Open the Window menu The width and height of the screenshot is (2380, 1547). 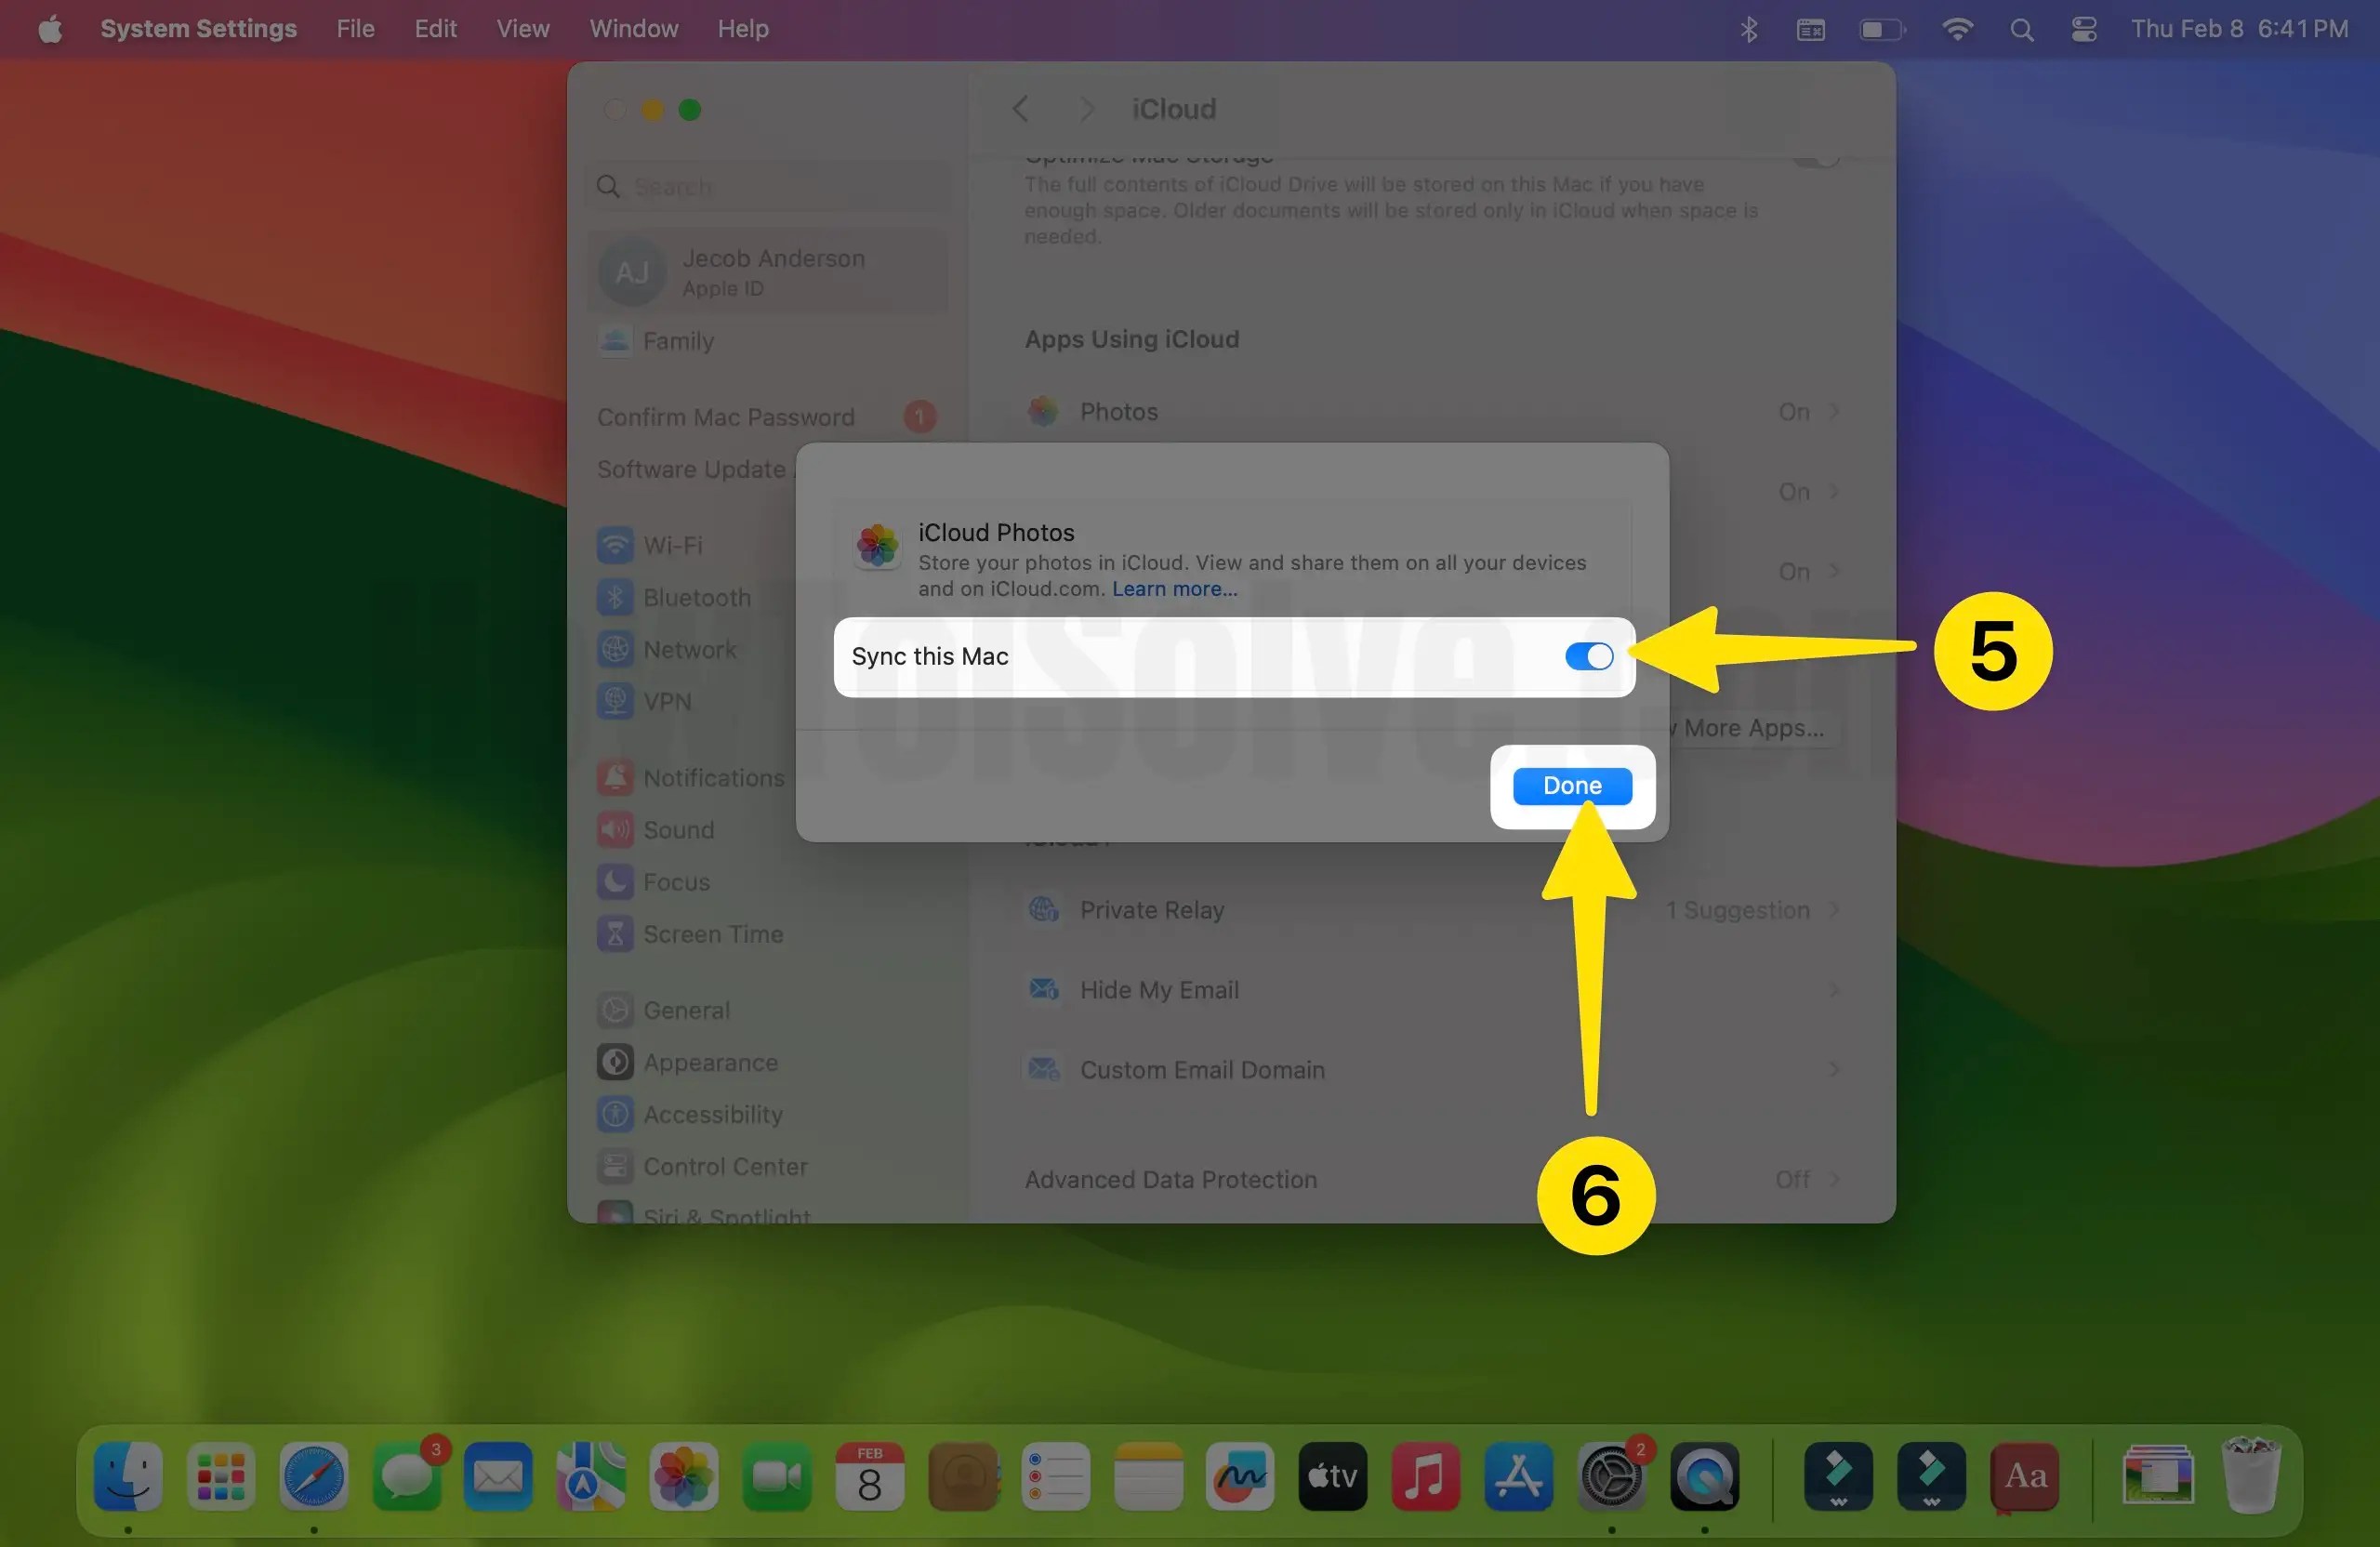tap(632, 28)
